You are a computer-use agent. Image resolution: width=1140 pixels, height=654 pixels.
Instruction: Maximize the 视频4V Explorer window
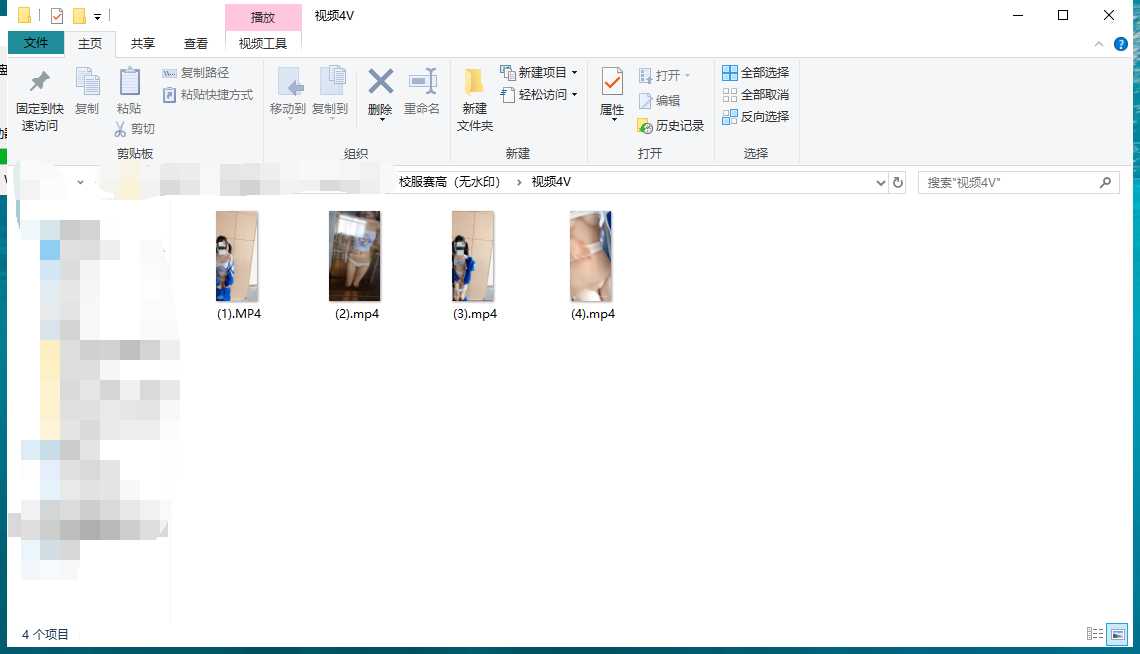[x=1063, y=15]
